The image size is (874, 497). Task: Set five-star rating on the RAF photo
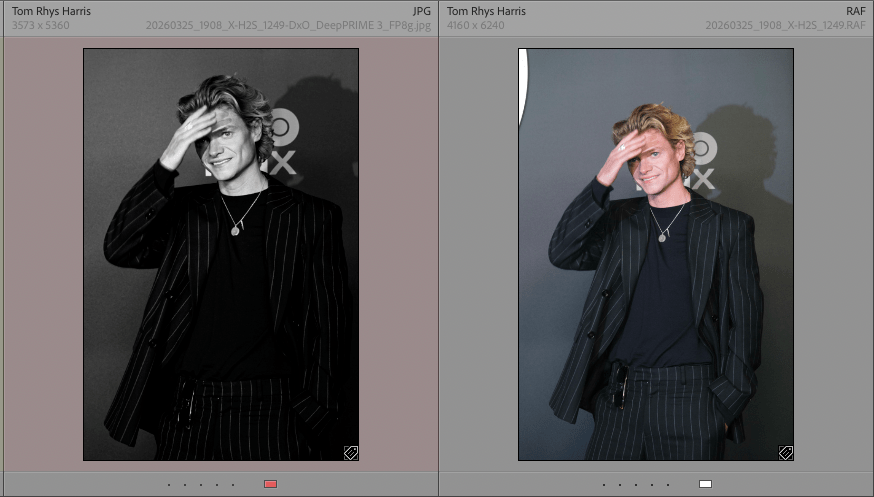668,485
